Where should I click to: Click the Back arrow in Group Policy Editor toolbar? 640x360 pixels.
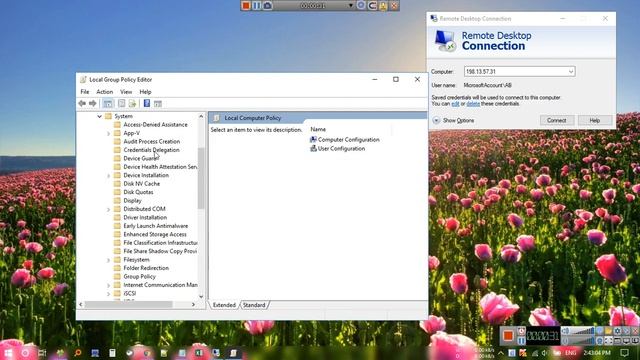click(x=82, y=103)
